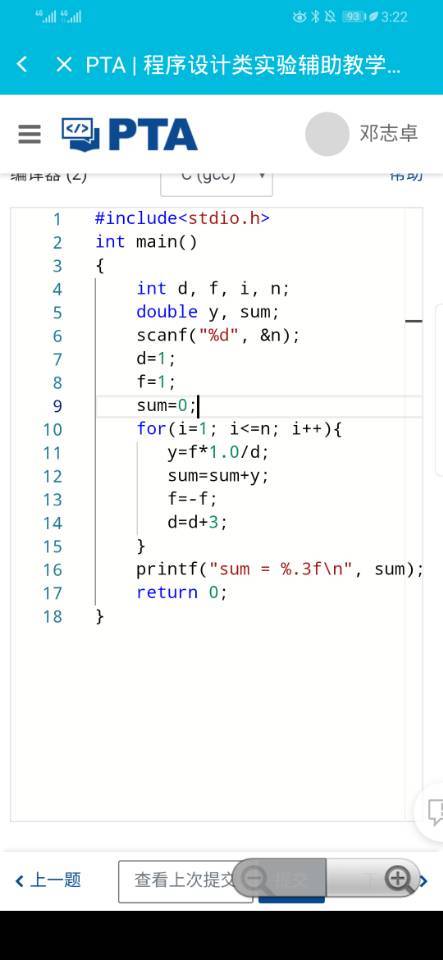Tap the 查看上次提交 button
Viewport: 443px width, 960px height.
tap(185, 880)
